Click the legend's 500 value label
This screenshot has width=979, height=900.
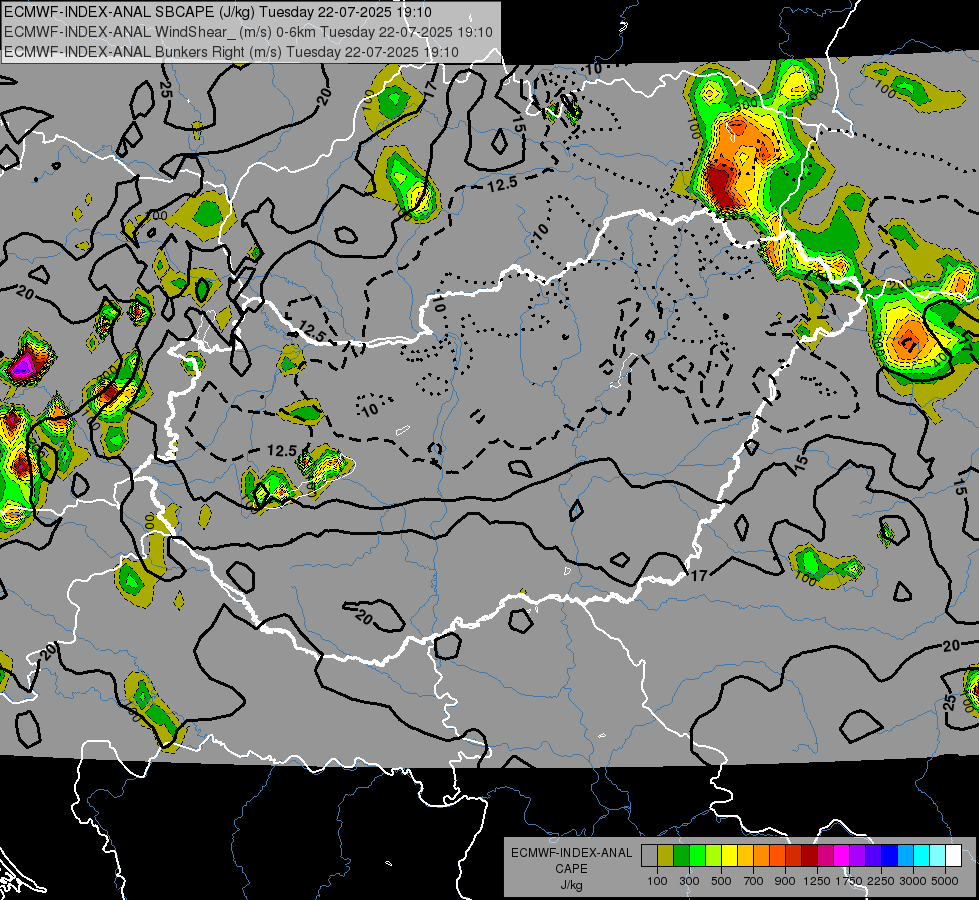coord(721,881)
